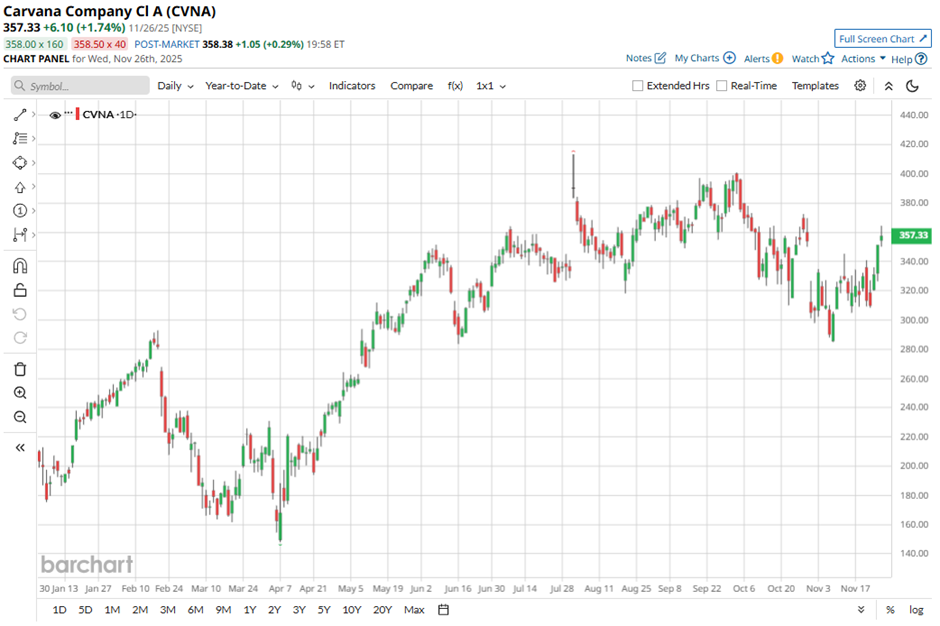
Task: Open the date range calendar picker
Action: pyautogui.click(x=444, y=610)
